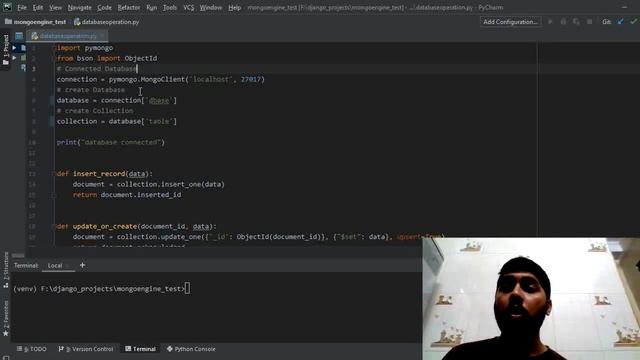
Task: Close the databaseoperation.py editor tab
Action: pyautogui.click(x=102, y=36)
